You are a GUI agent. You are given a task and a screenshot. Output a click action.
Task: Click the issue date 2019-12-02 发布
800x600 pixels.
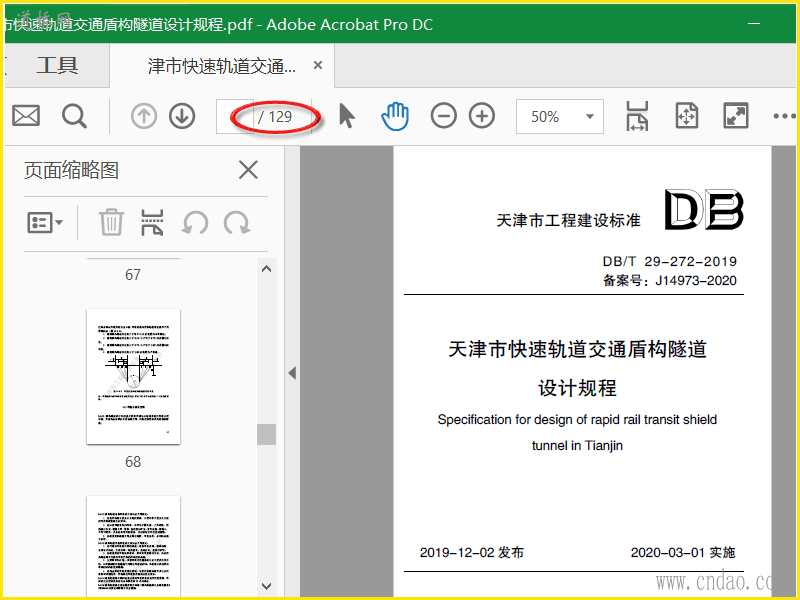[x=471, y=553]
